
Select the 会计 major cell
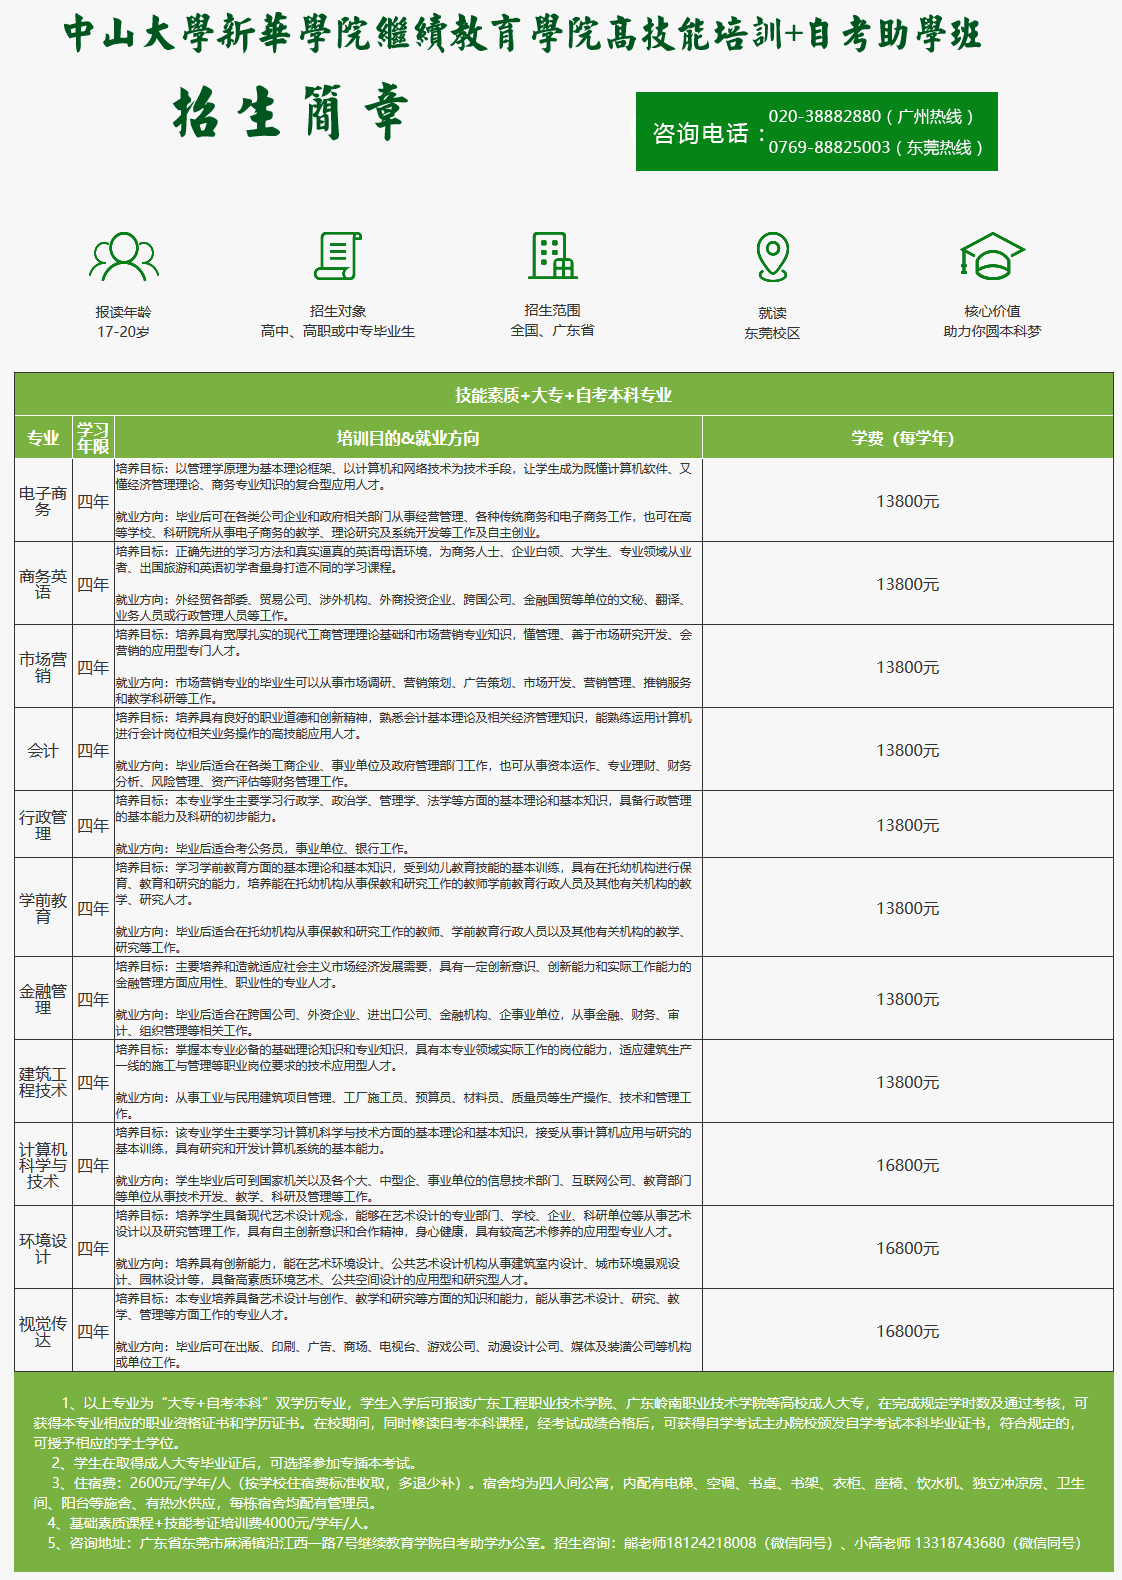pos(43,750)
